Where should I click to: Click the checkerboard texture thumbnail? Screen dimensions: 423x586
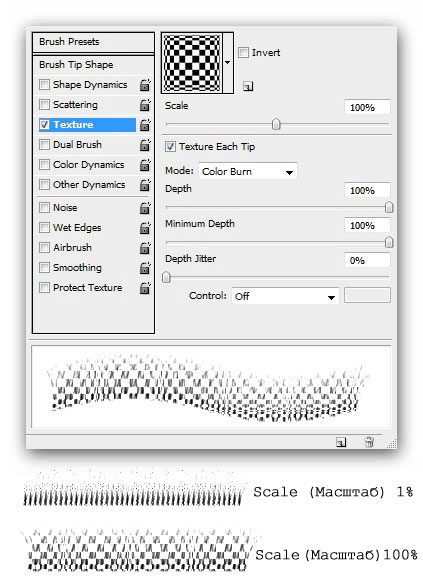pyautogui.click(x=192, y=63)
